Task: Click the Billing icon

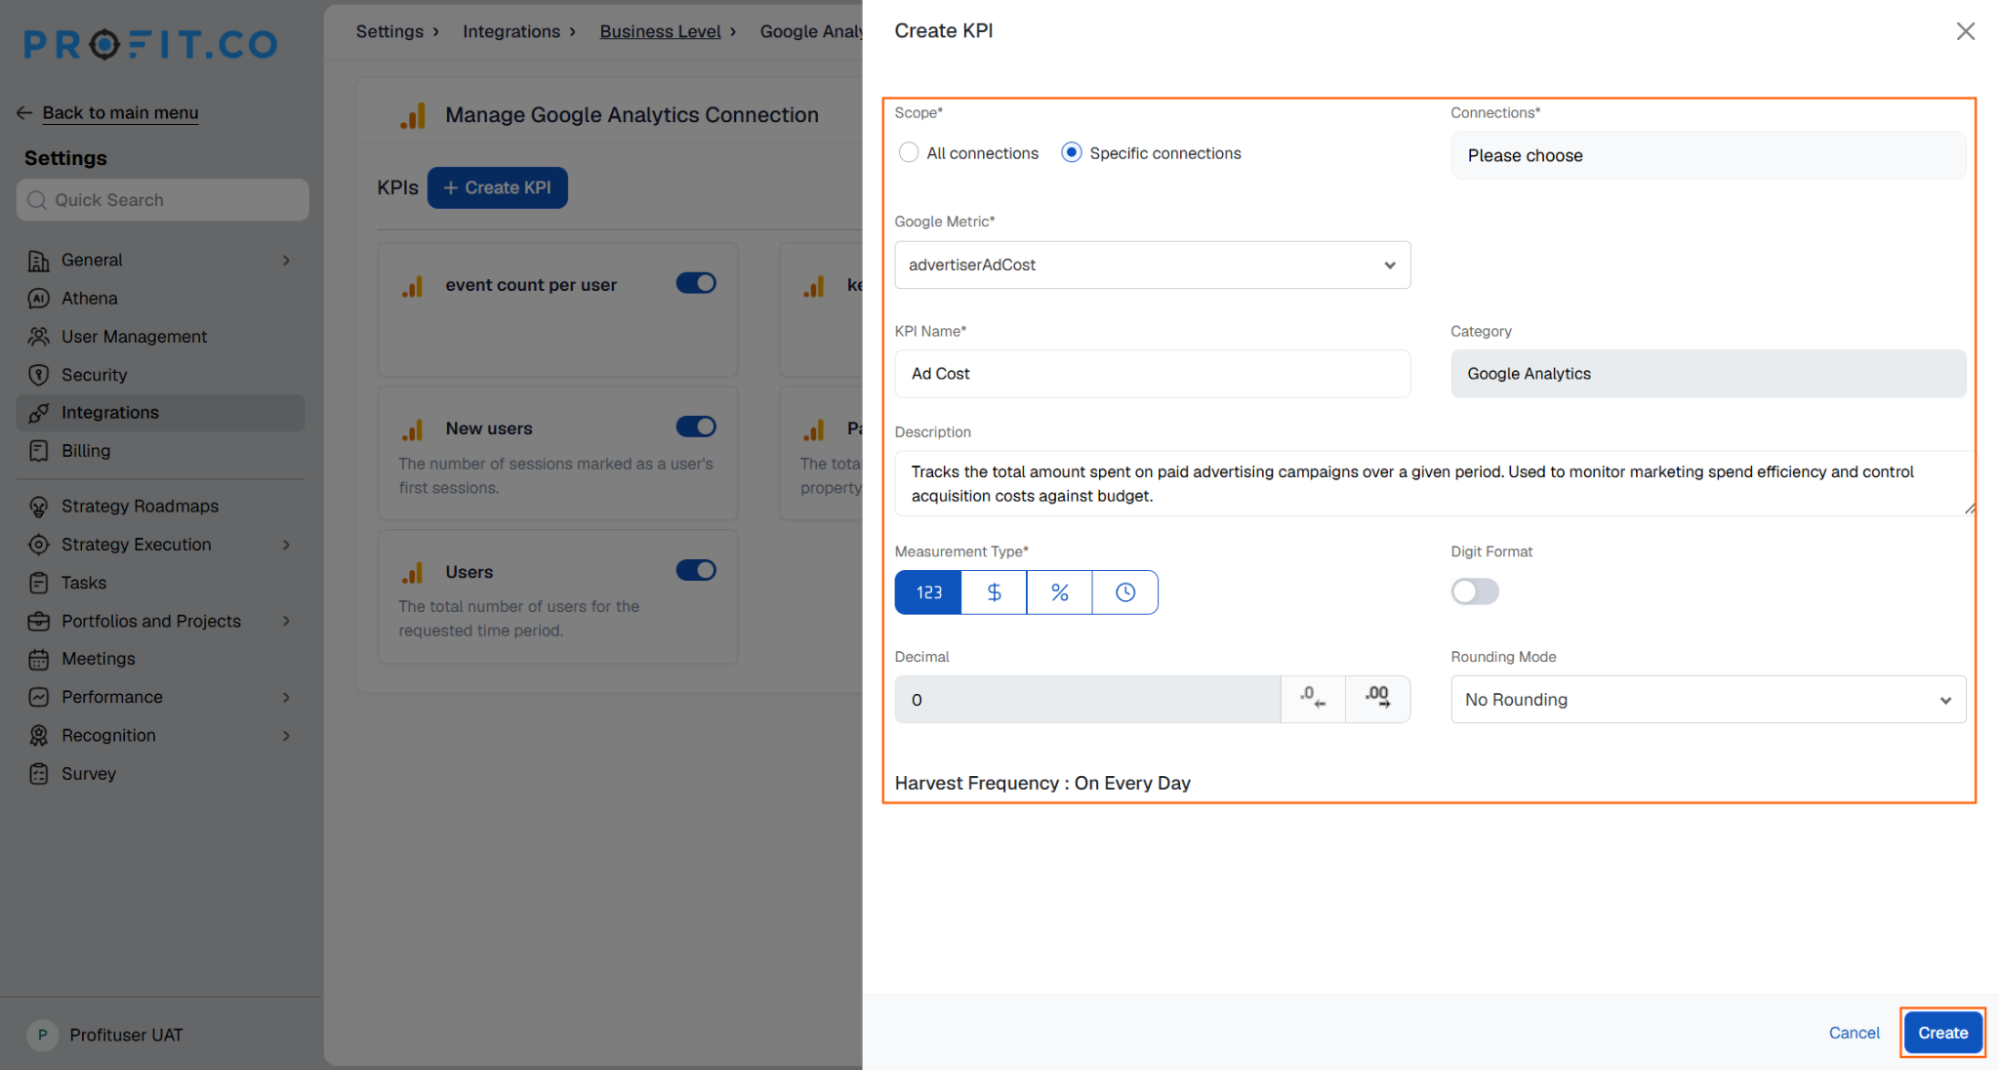Action: pyautogui.click(x=38, y=451)
